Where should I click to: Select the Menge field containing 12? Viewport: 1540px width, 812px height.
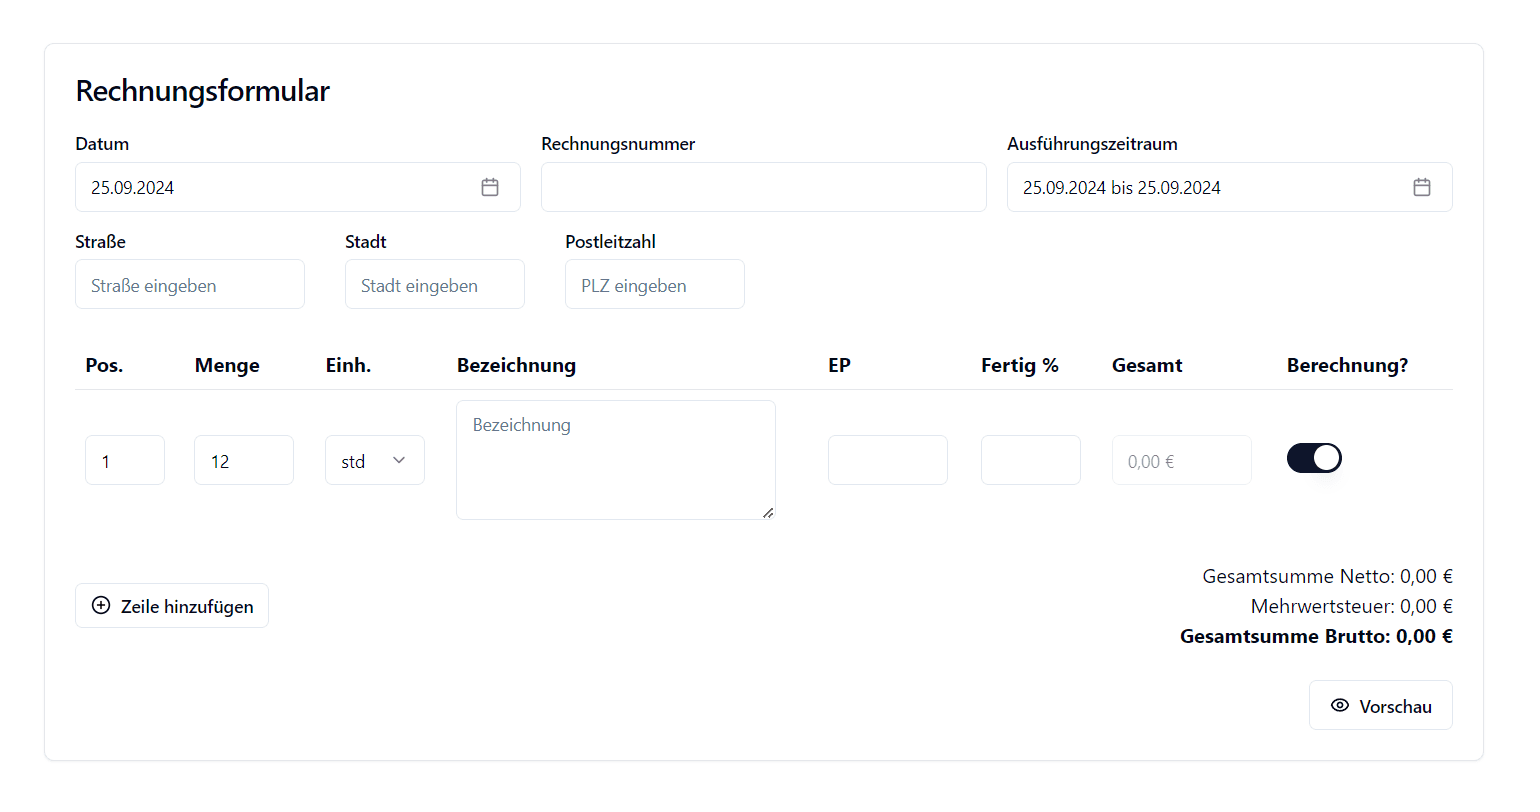pos(243,460)
